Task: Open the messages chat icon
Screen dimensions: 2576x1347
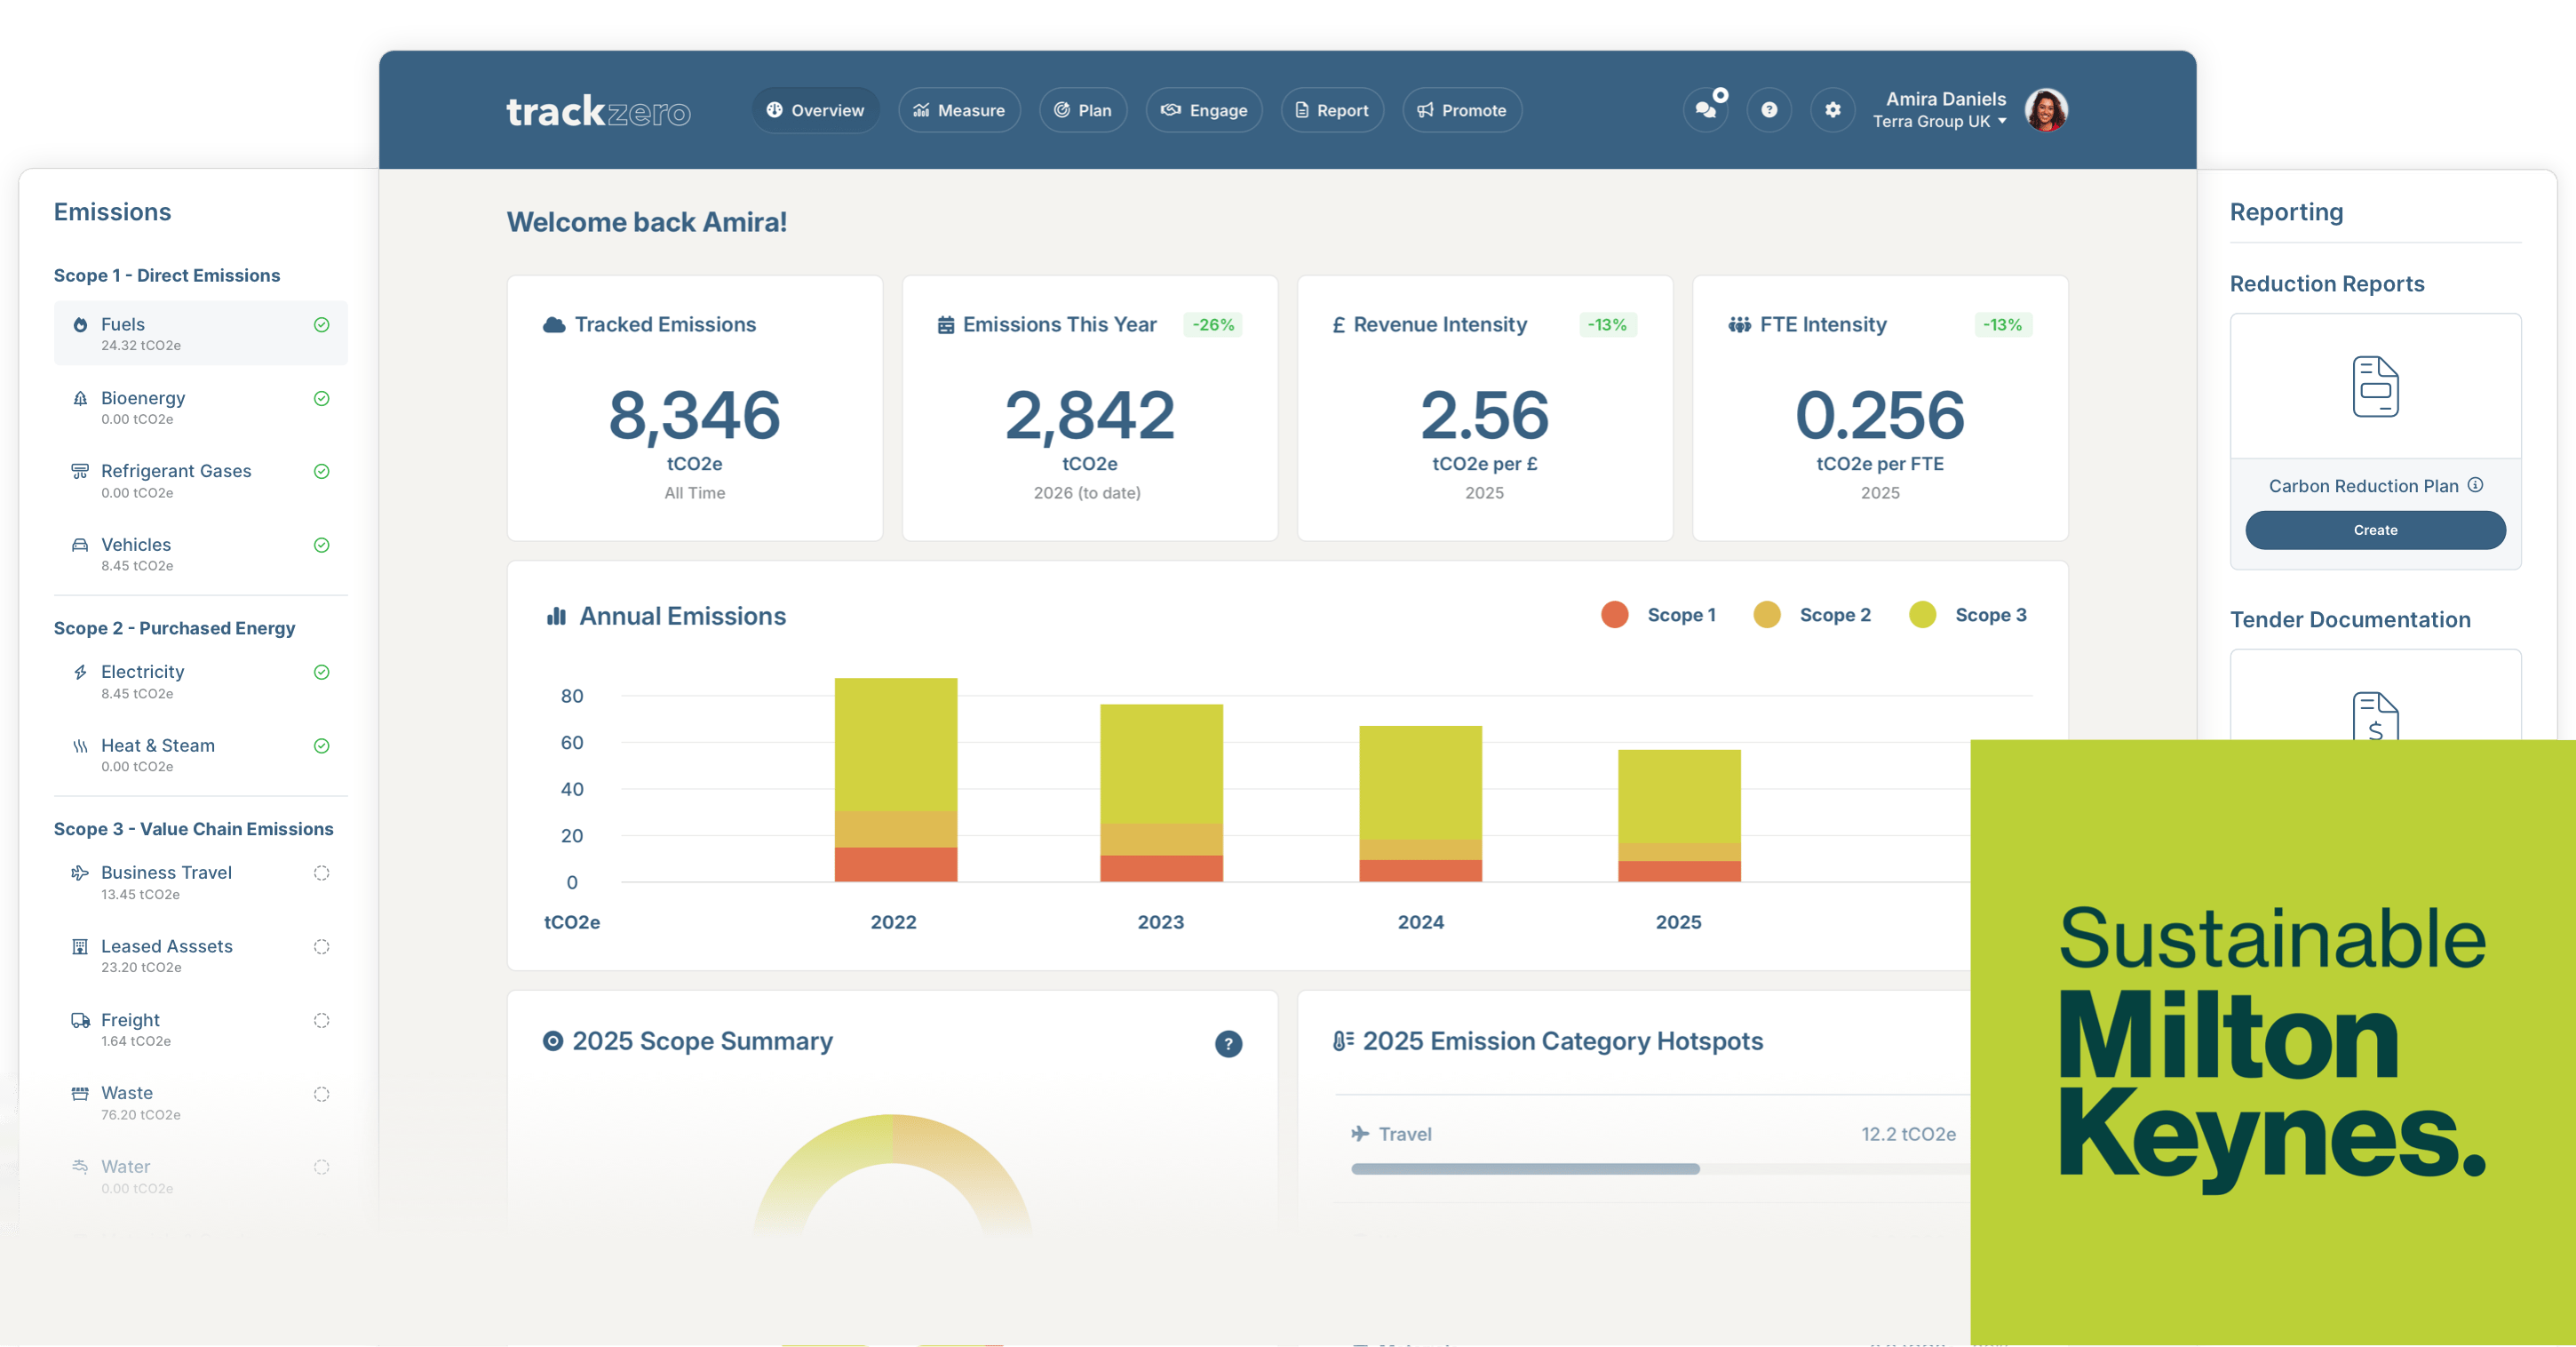Action: tap(1706, 110)
